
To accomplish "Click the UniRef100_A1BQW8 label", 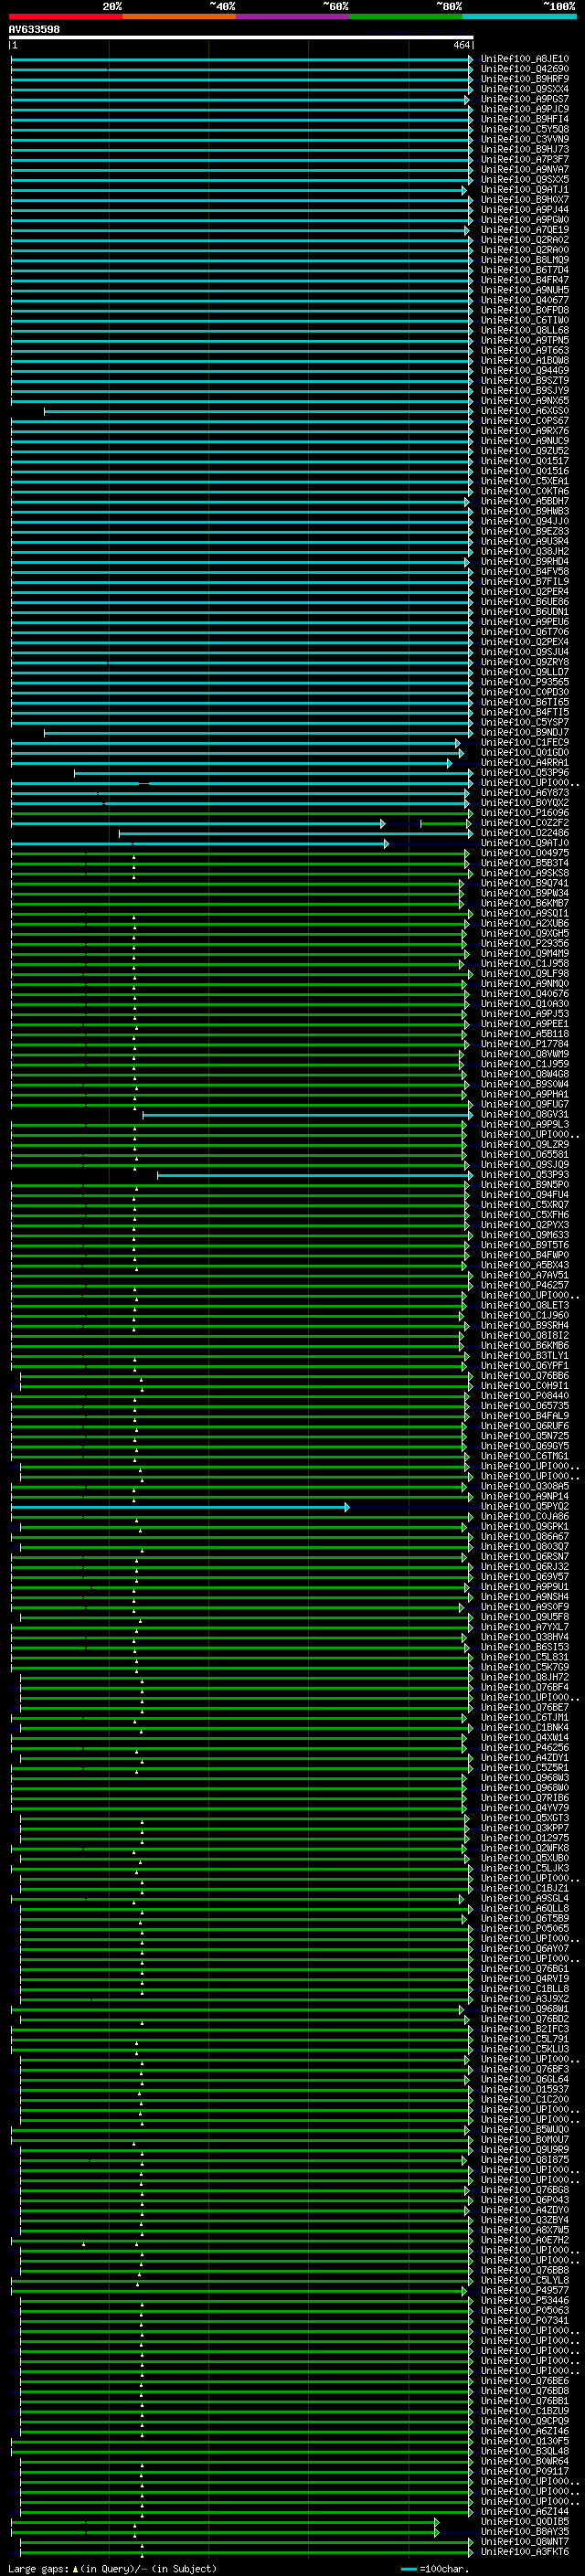I will 525,361.
